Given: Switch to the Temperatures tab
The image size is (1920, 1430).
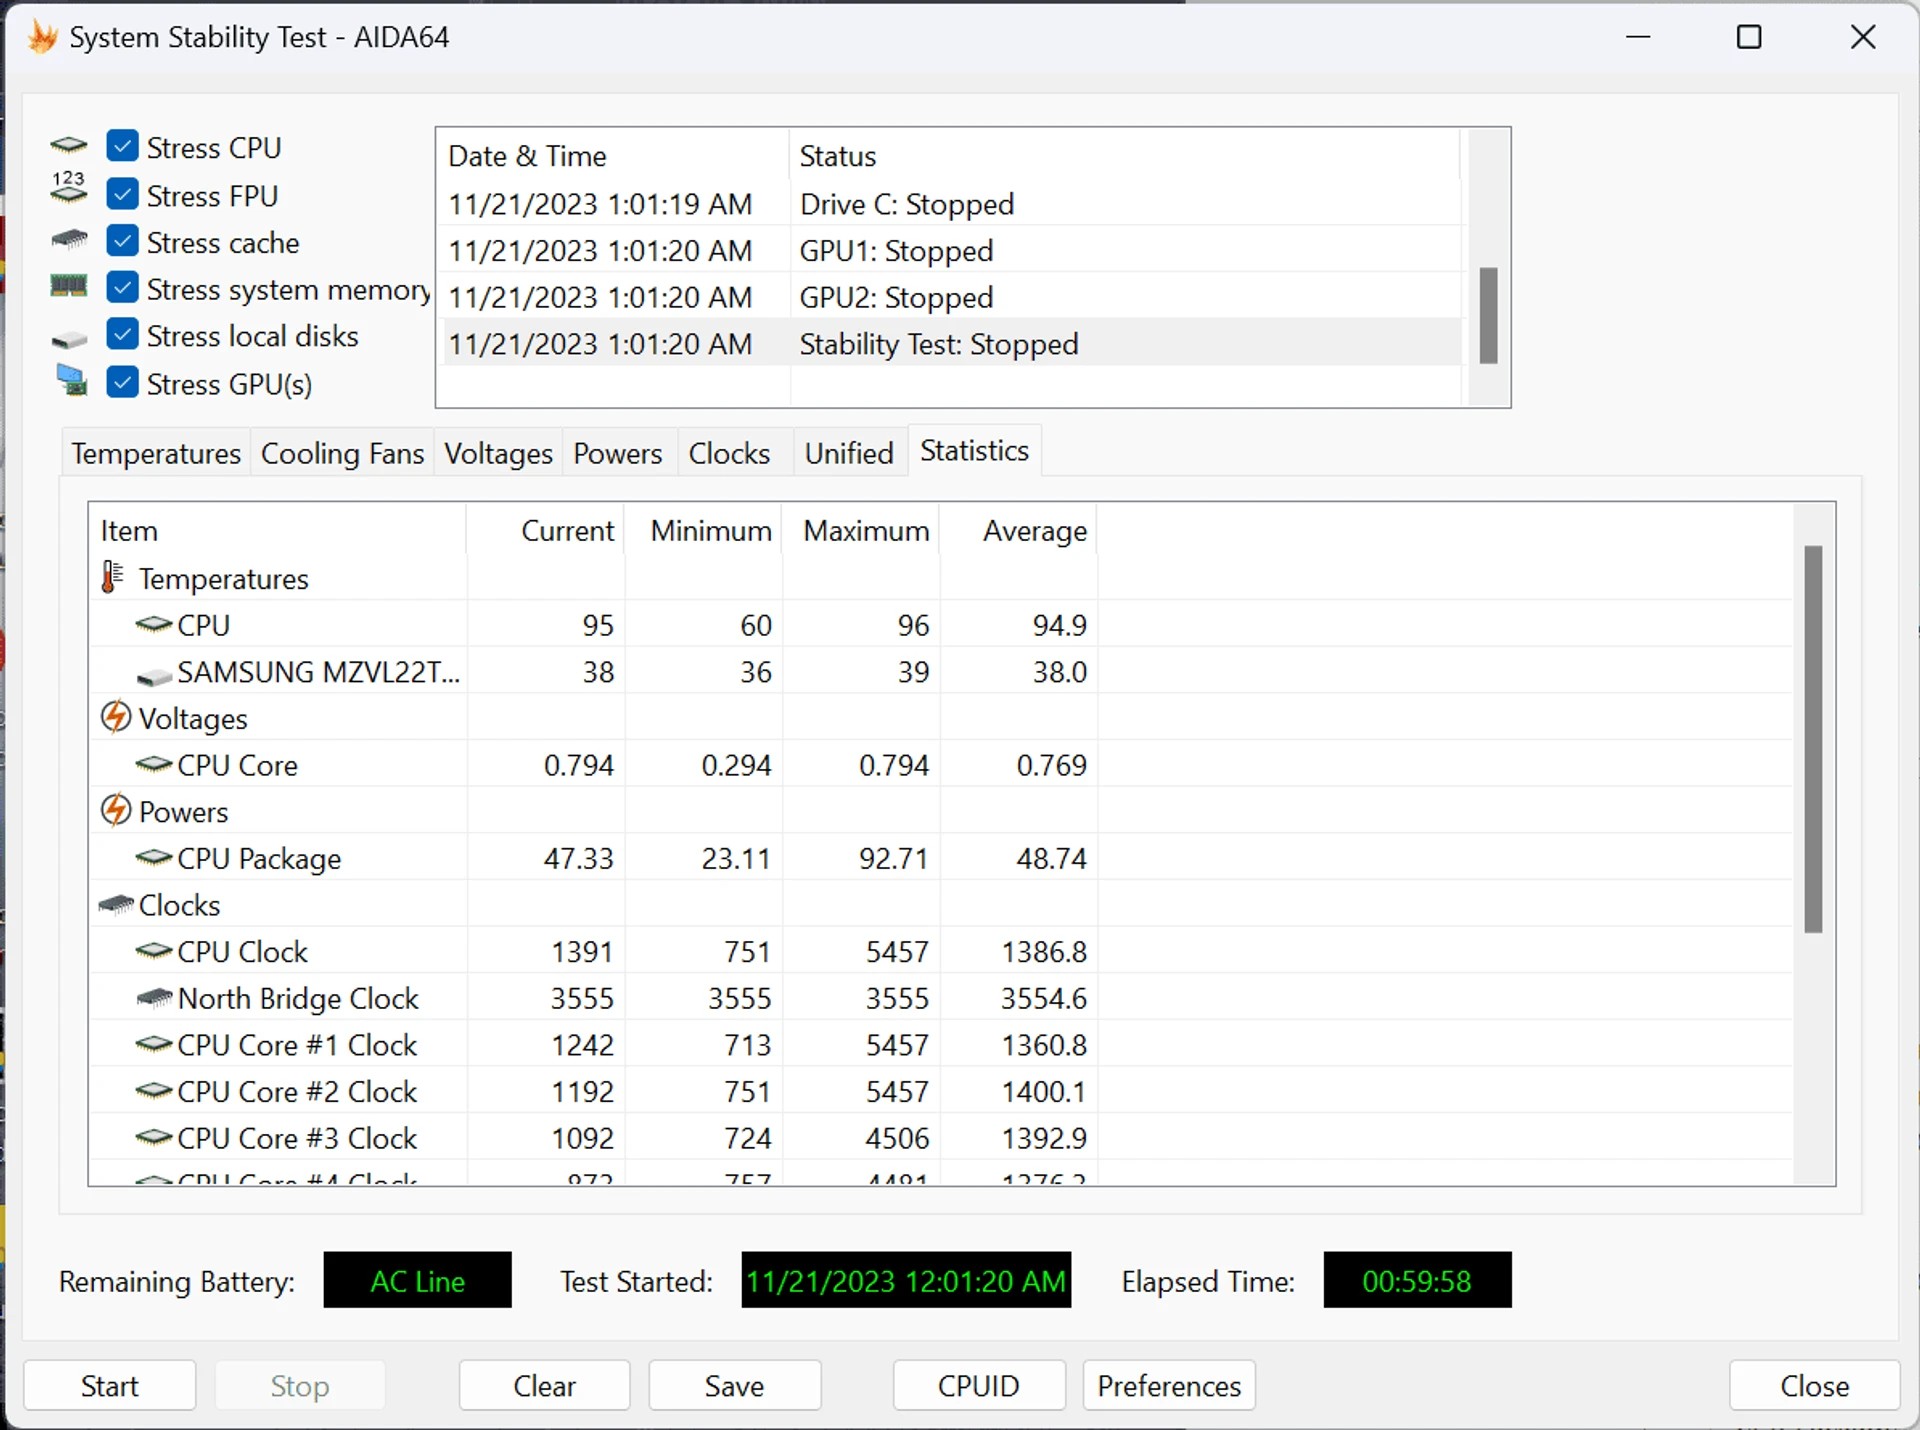Looking at the screenshot, I should (156, 454).
